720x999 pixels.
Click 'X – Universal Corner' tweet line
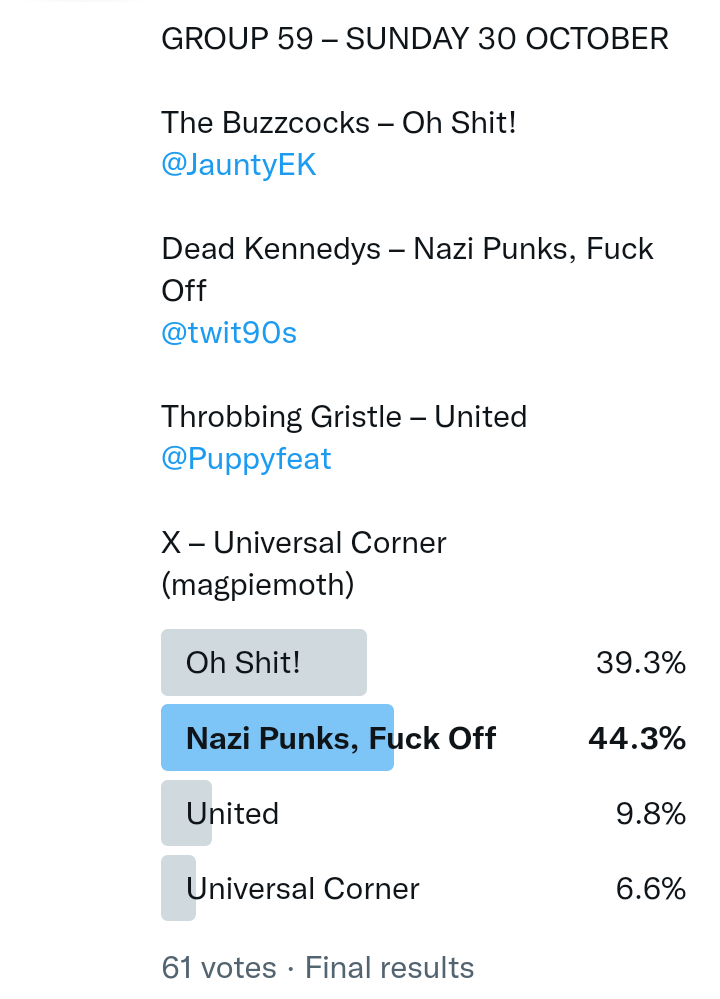pos(304,542)
